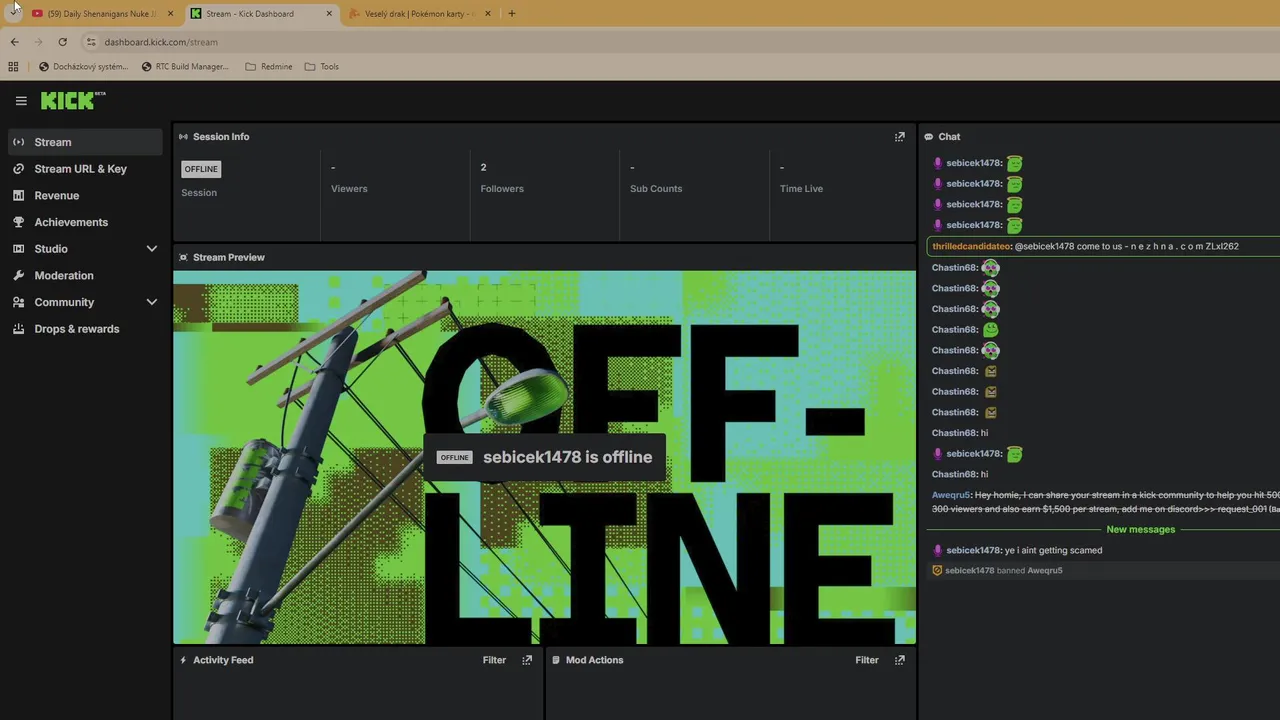Viewport: 1280px width, 720px height.
Task: Select Stream in the sidebar
Action: click(x=85, y=142)
